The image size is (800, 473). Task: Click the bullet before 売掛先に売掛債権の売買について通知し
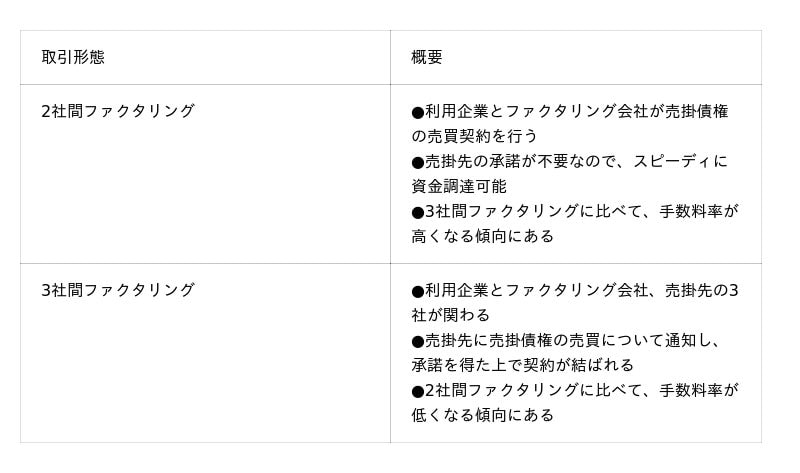418,340
